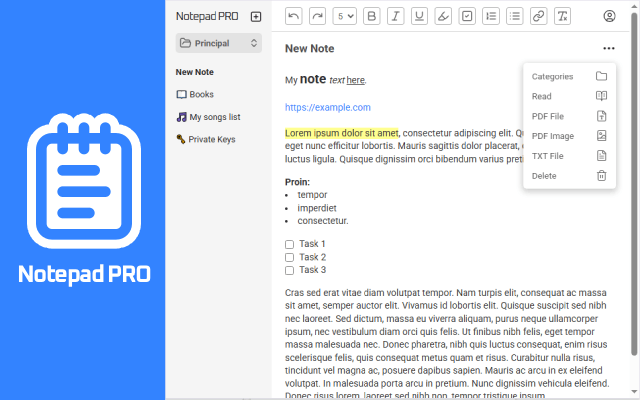Click the redo arrow icon

pos(318,16)
